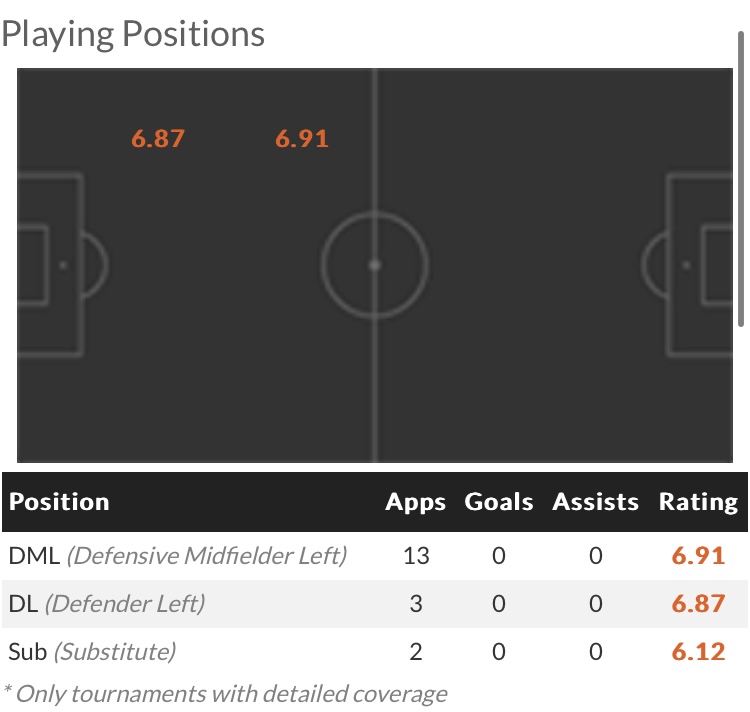Sort by the Apps column header

pos(415,502)
